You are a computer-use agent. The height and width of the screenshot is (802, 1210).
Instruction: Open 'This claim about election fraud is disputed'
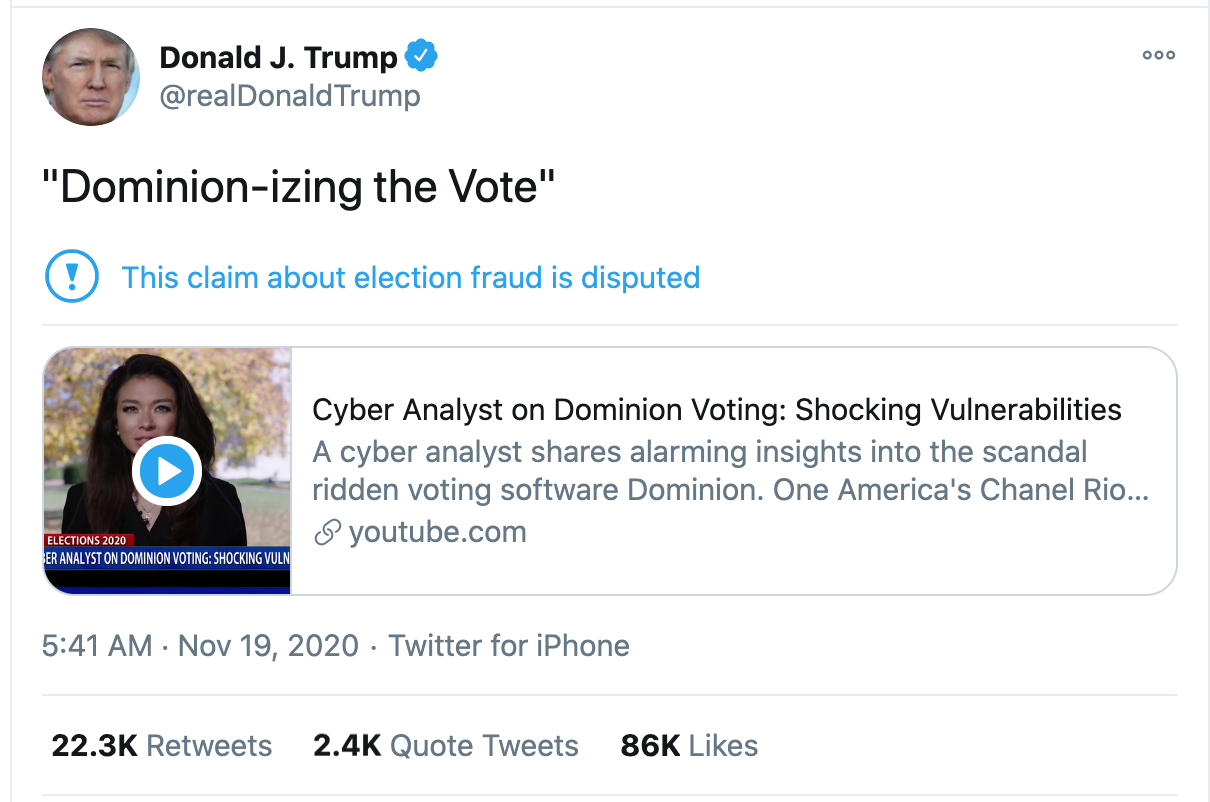pos(410,277)
